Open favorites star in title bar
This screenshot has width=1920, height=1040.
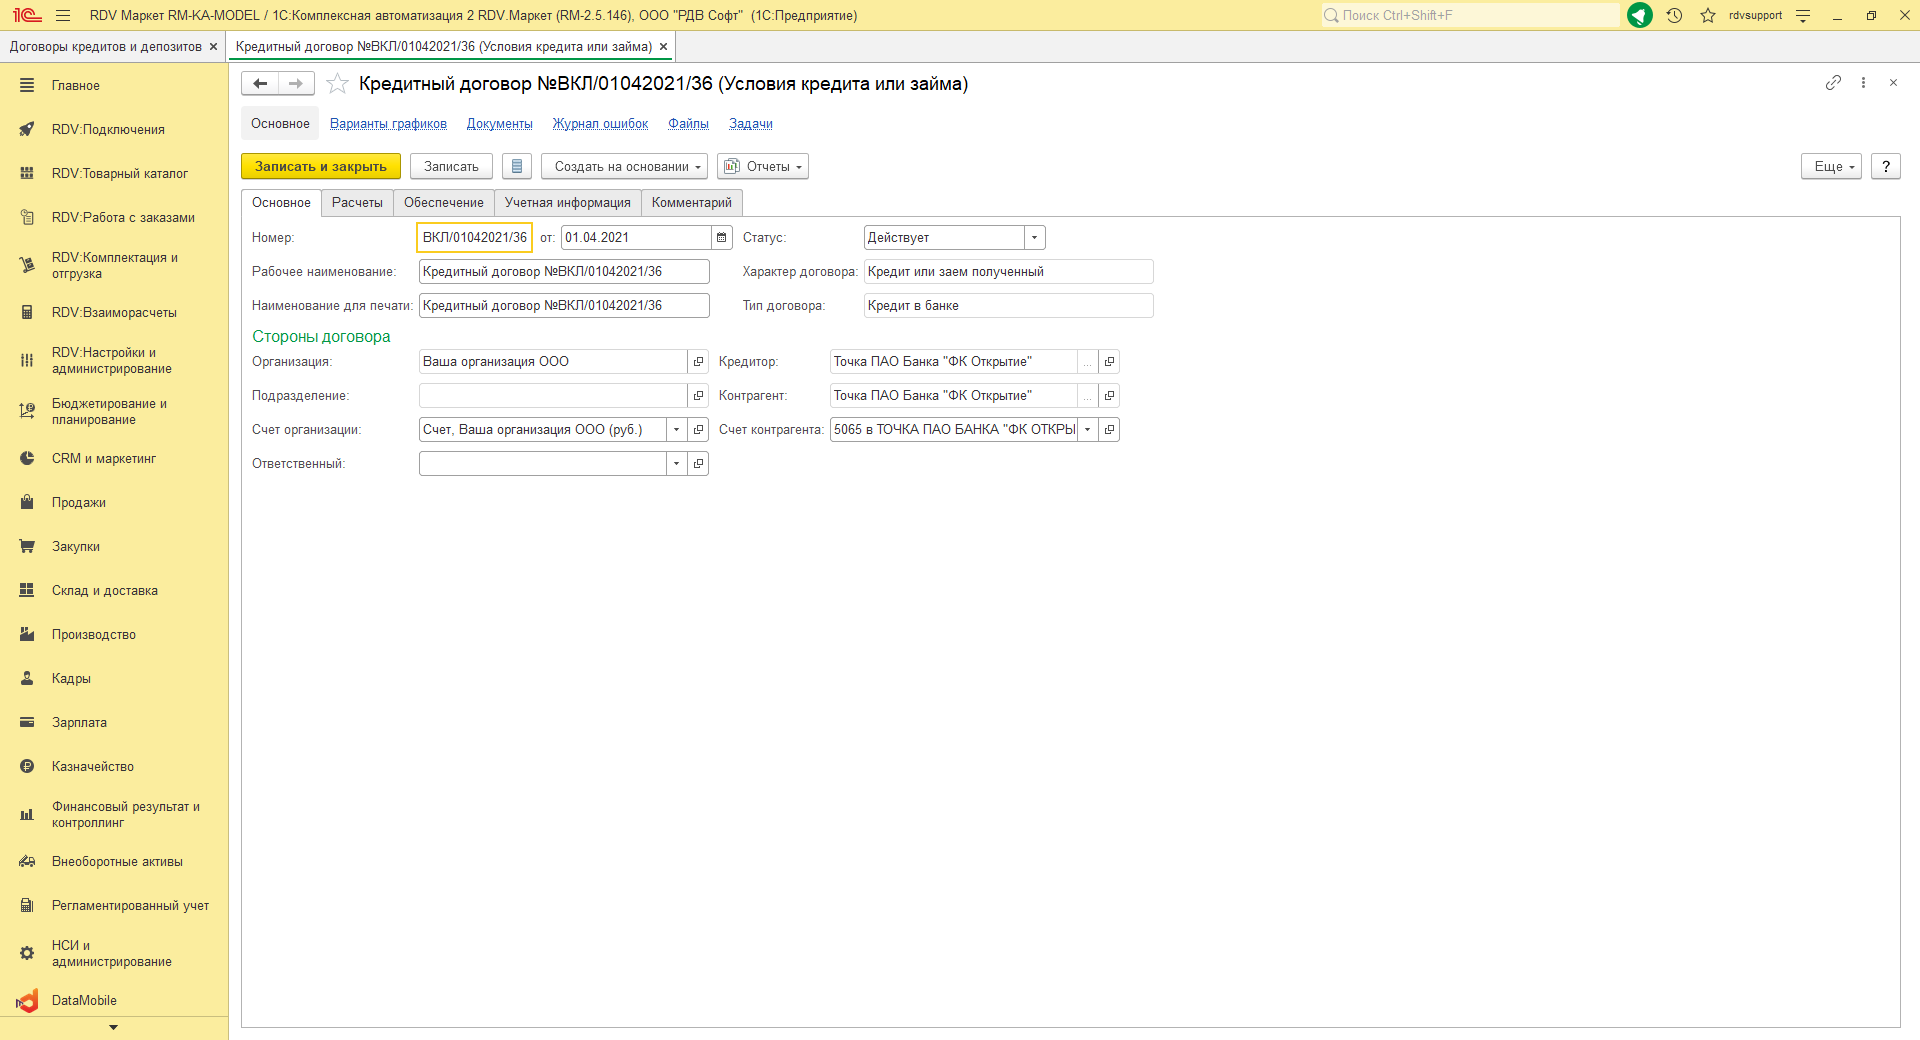[x=1708, y=15]
